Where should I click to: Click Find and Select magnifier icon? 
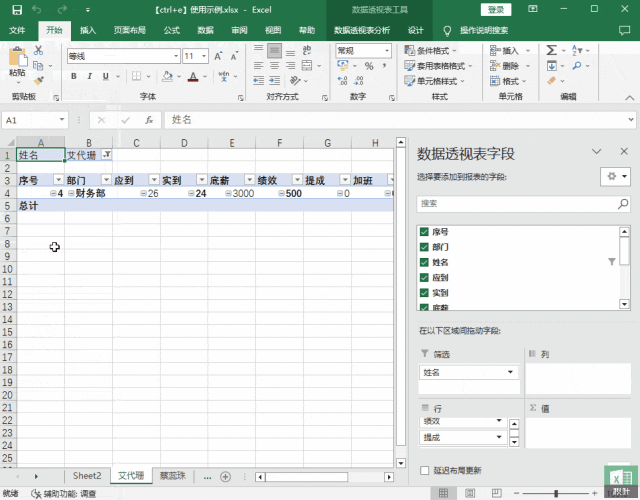(577, 66)
